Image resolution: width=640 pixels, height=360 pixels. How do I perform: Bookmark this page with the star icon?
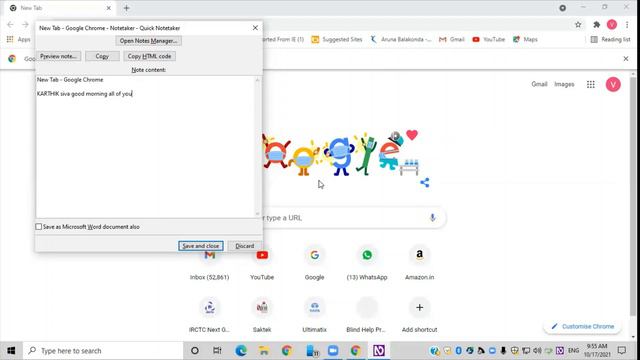[578, 25]
